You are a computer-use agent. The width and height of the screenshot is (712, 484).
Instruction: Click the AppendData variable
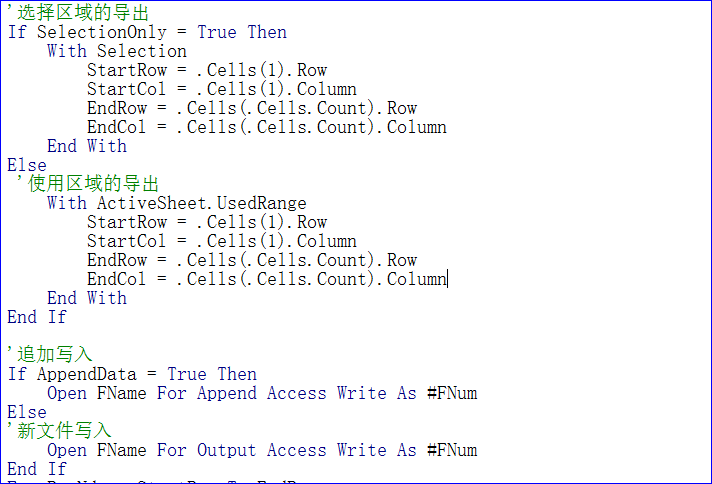coord(87,374)
